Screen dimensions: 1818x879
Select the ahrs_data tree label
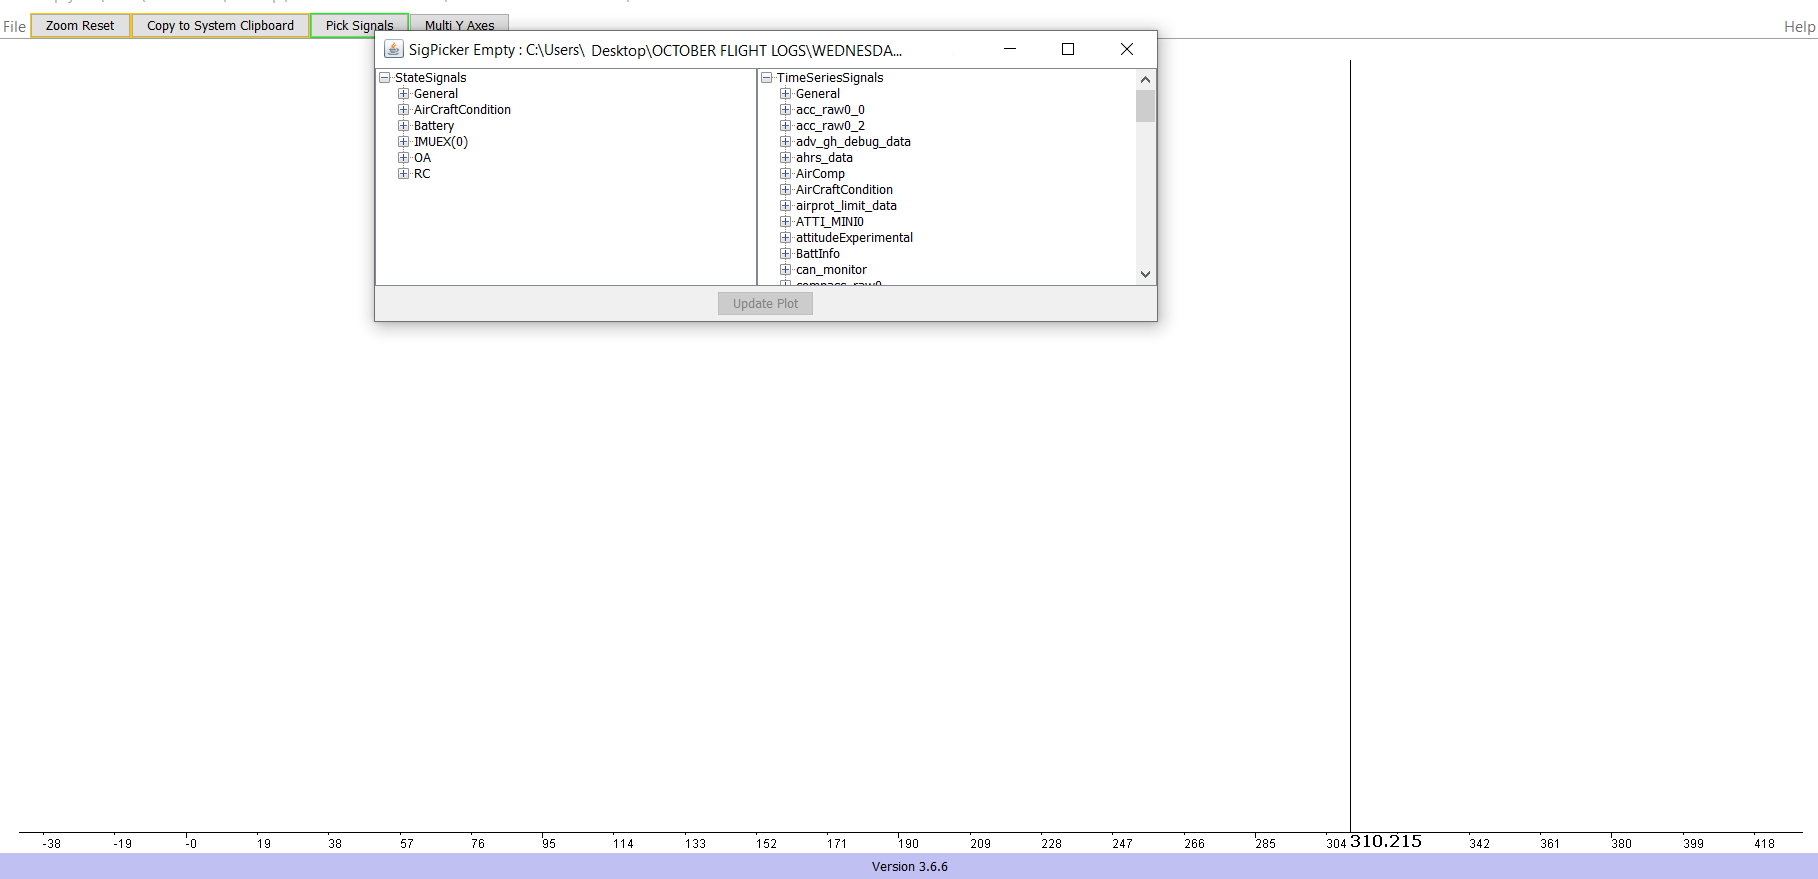824,158
